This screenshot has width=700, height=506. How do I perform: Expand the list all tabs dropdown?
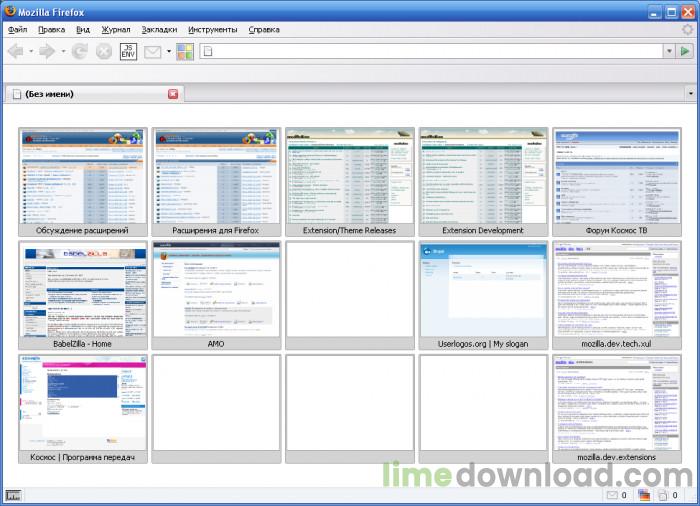(689, 94)
